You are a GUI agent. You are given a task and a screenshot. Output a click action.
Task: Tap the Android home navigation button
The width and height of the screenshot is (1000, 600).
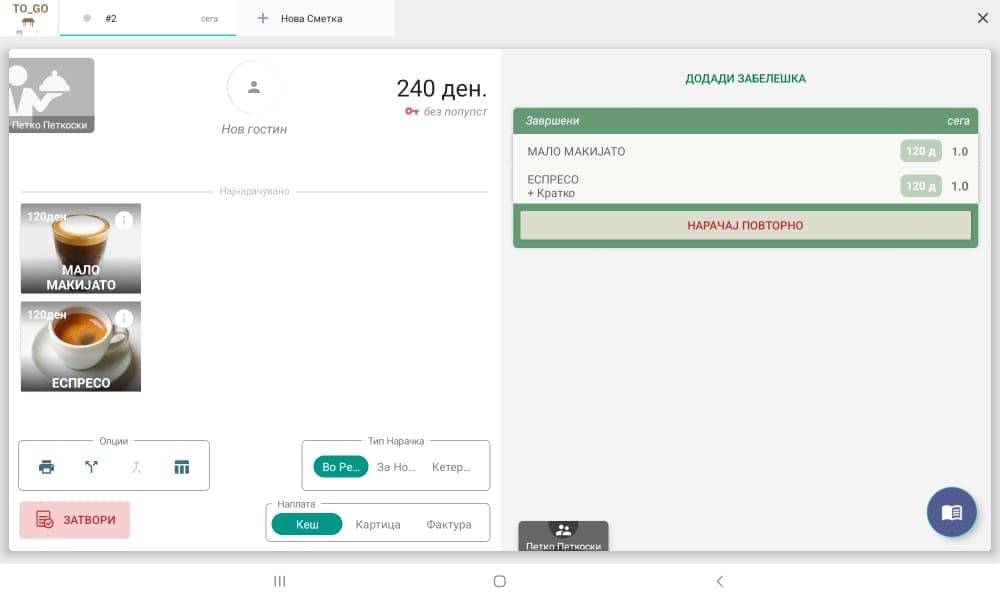point(500,581)
